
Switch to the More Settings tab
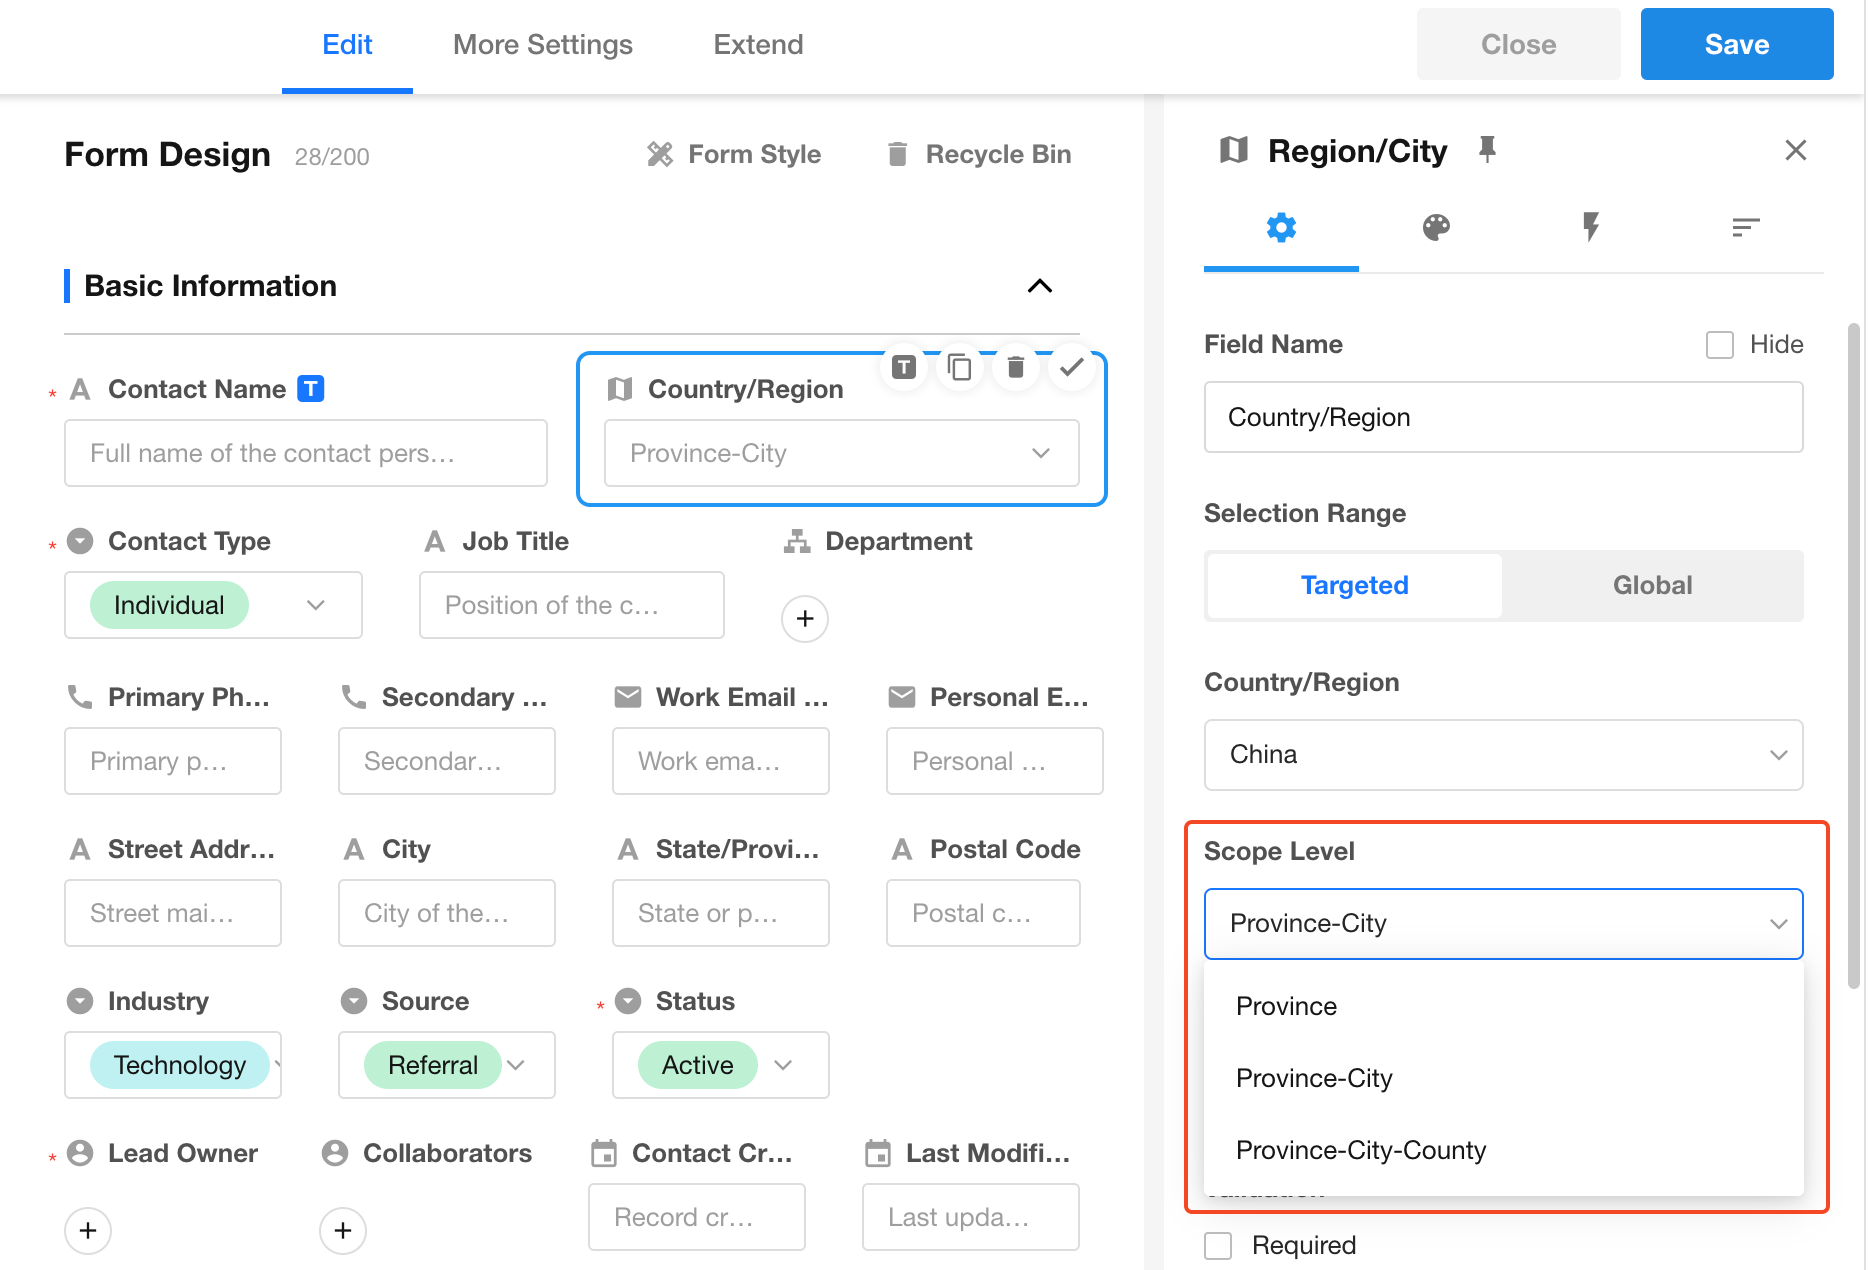tap(542, 45)
